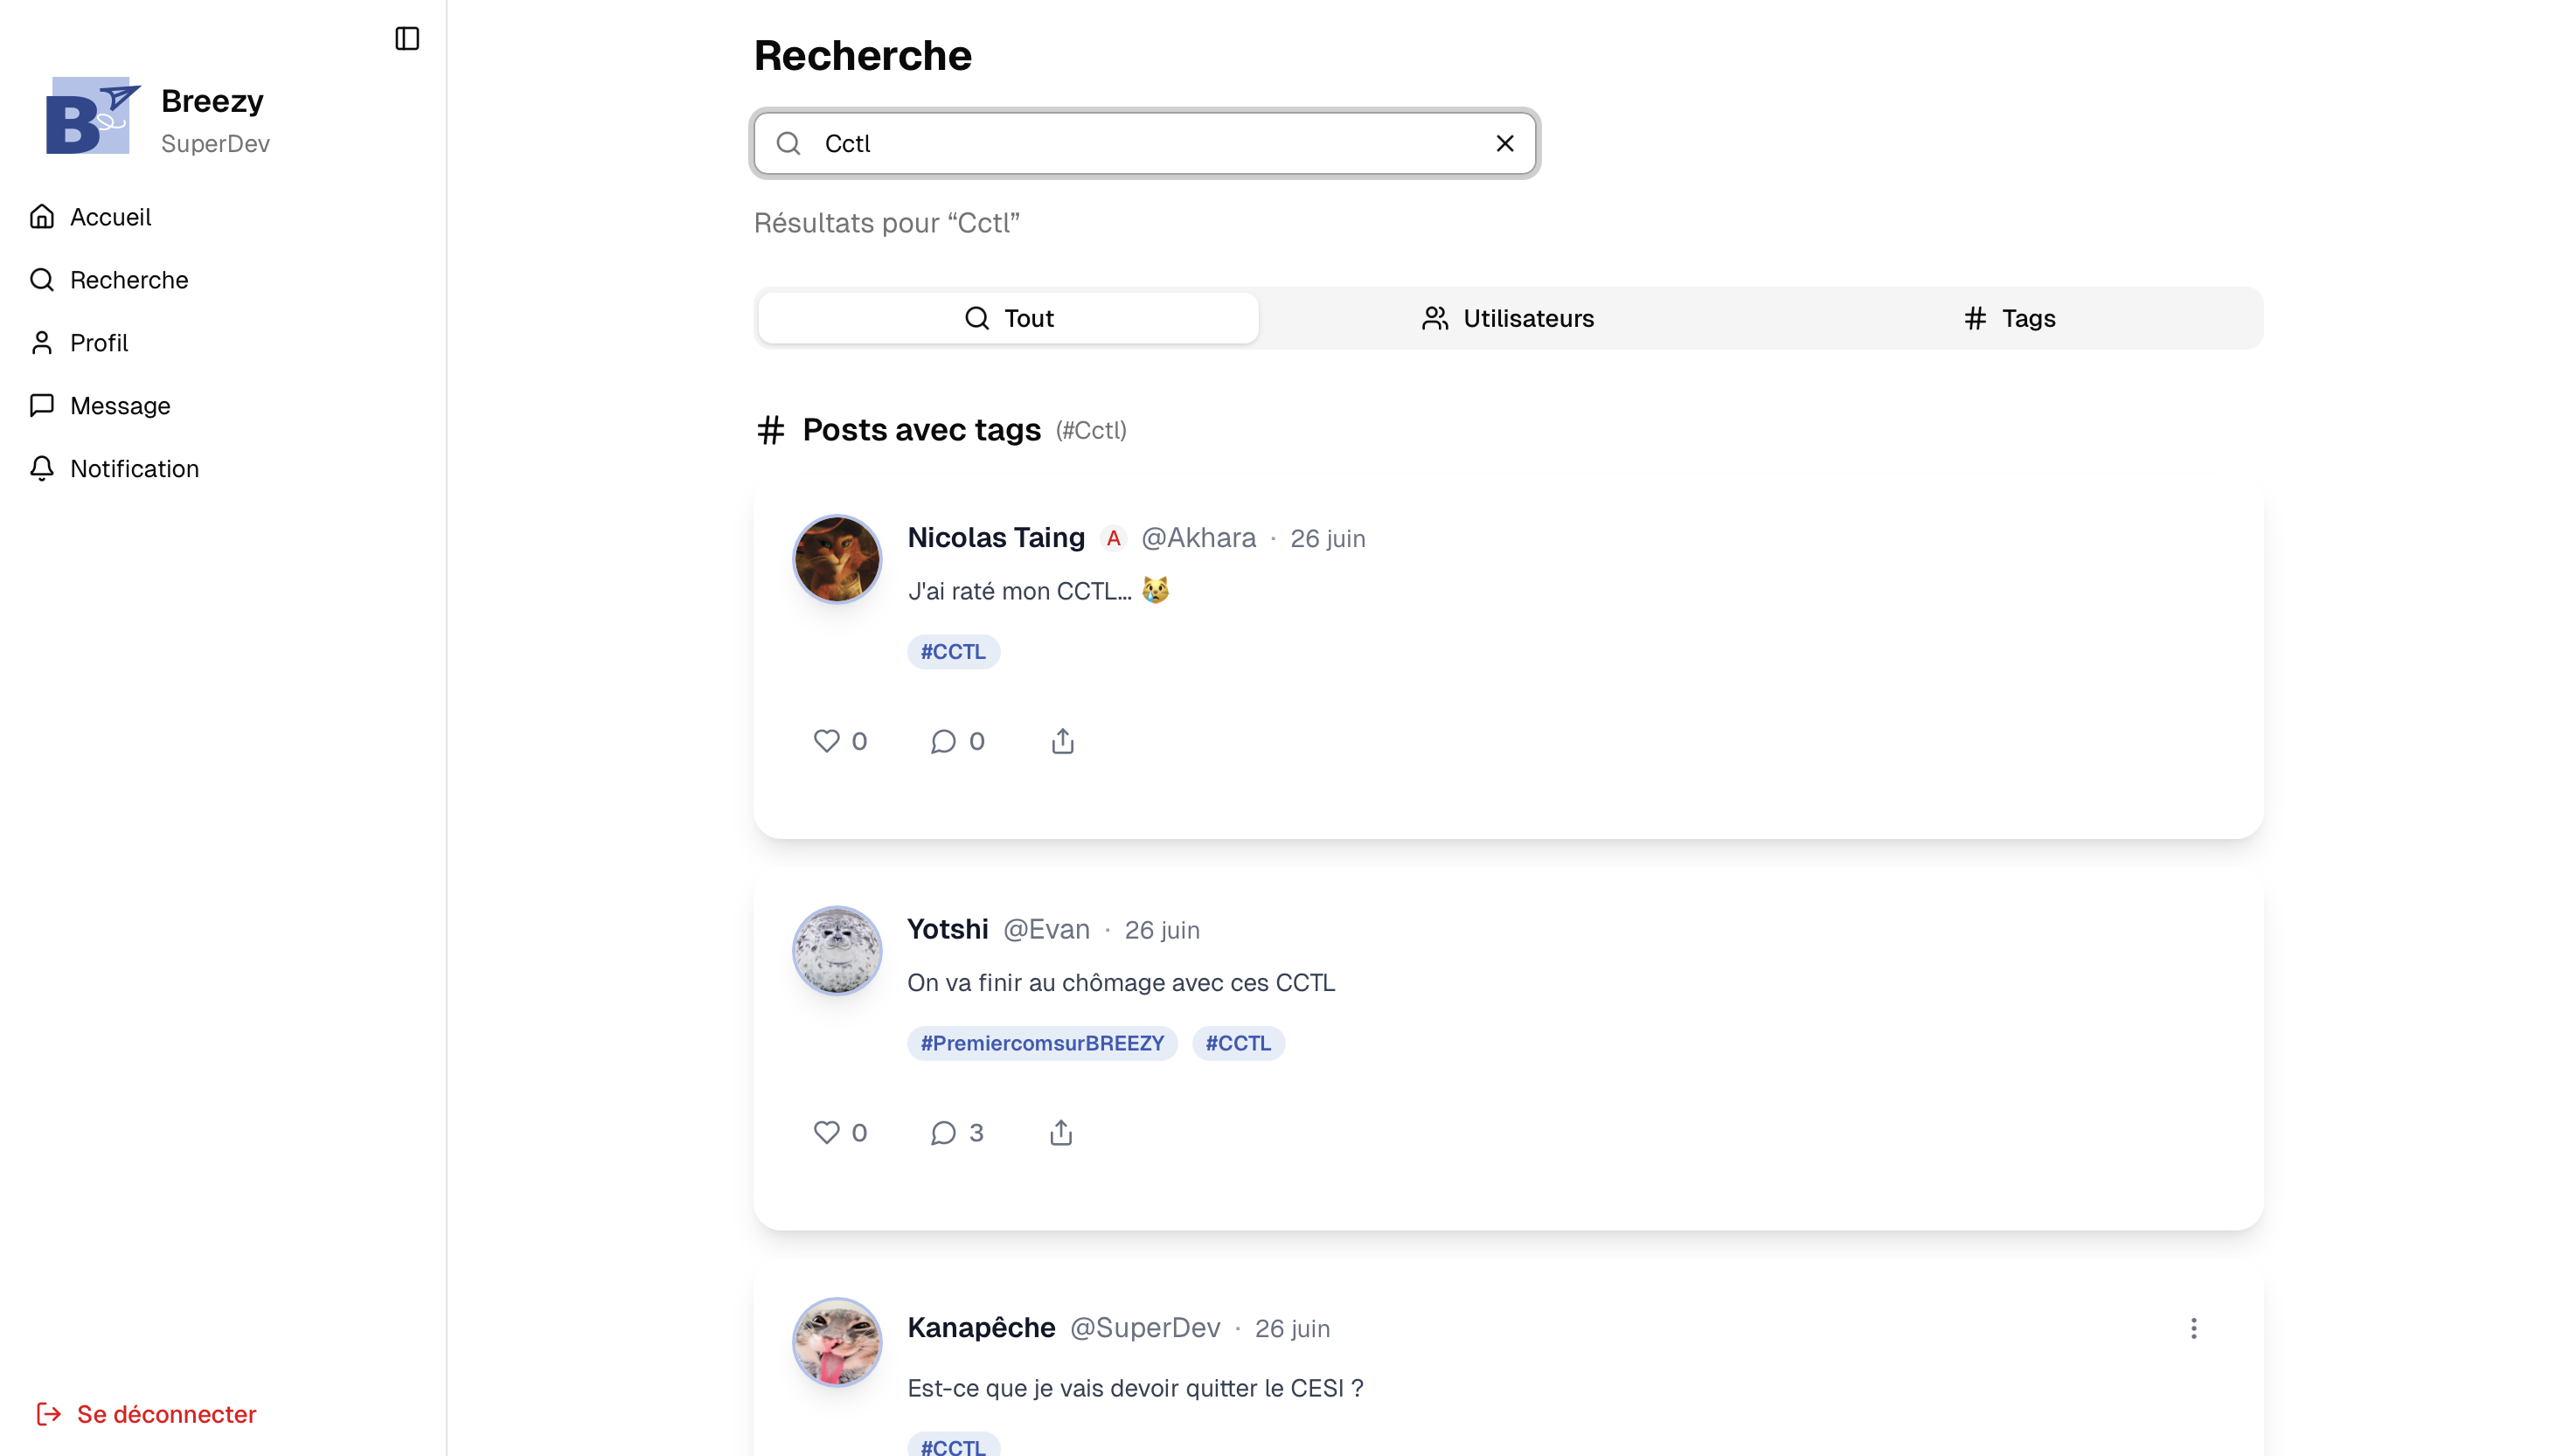2570x1456 pixels.
Task: Open Accueil from the sidebar
Action: (110, 217)
